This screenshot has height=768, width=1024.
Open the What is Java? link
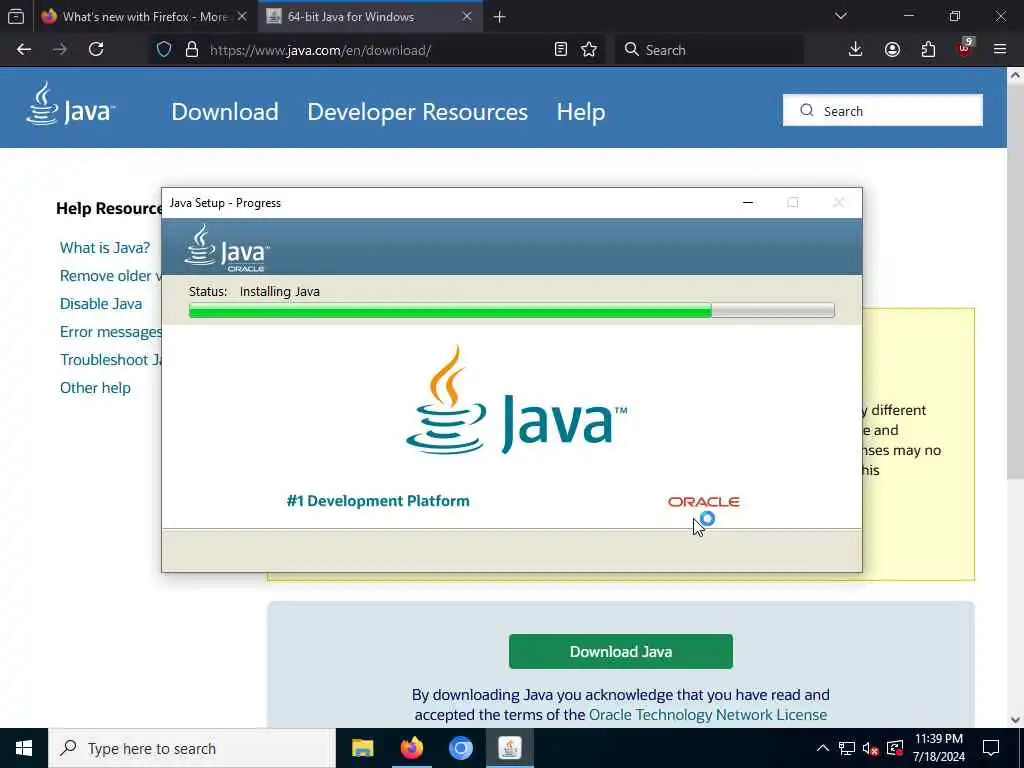104,248
